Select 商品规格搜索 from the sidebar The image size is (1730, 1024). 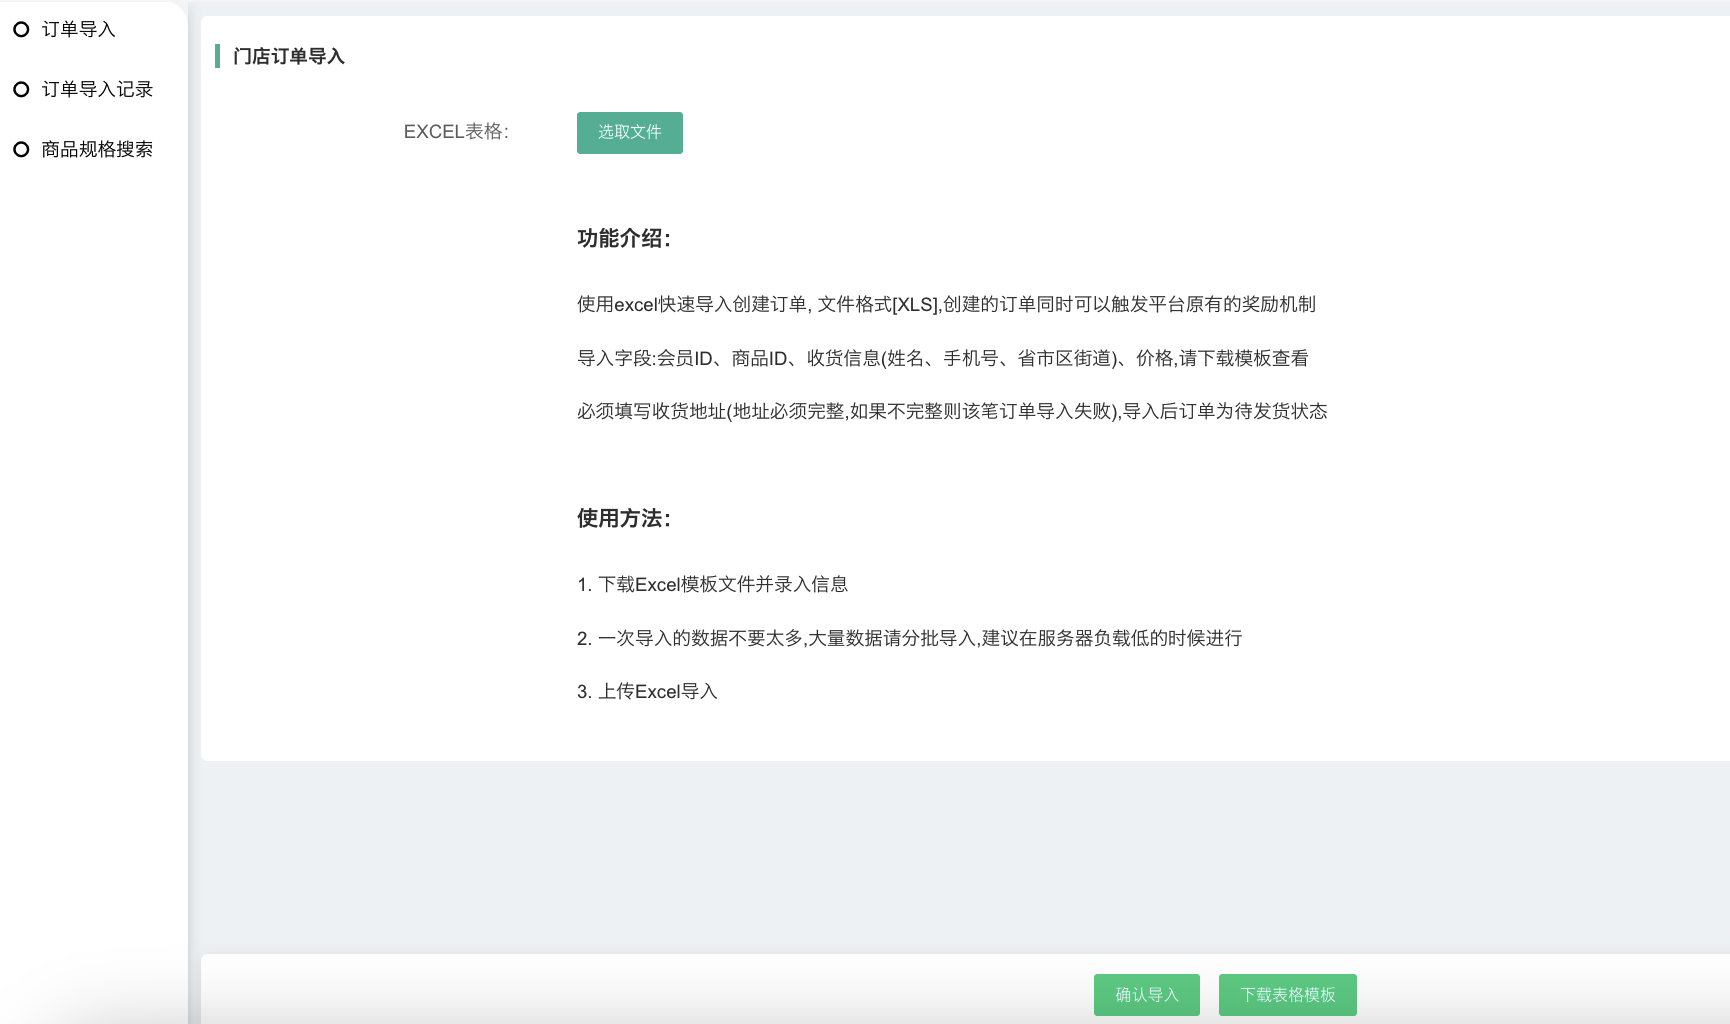click(97, 150)
